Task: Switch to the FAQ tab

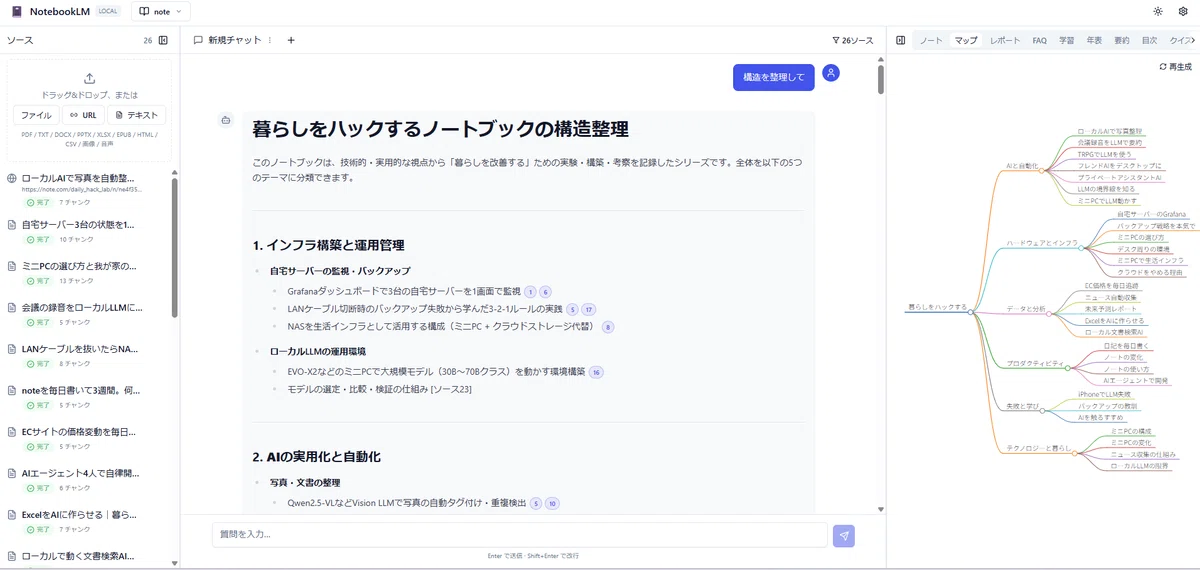Action: 1040,41
